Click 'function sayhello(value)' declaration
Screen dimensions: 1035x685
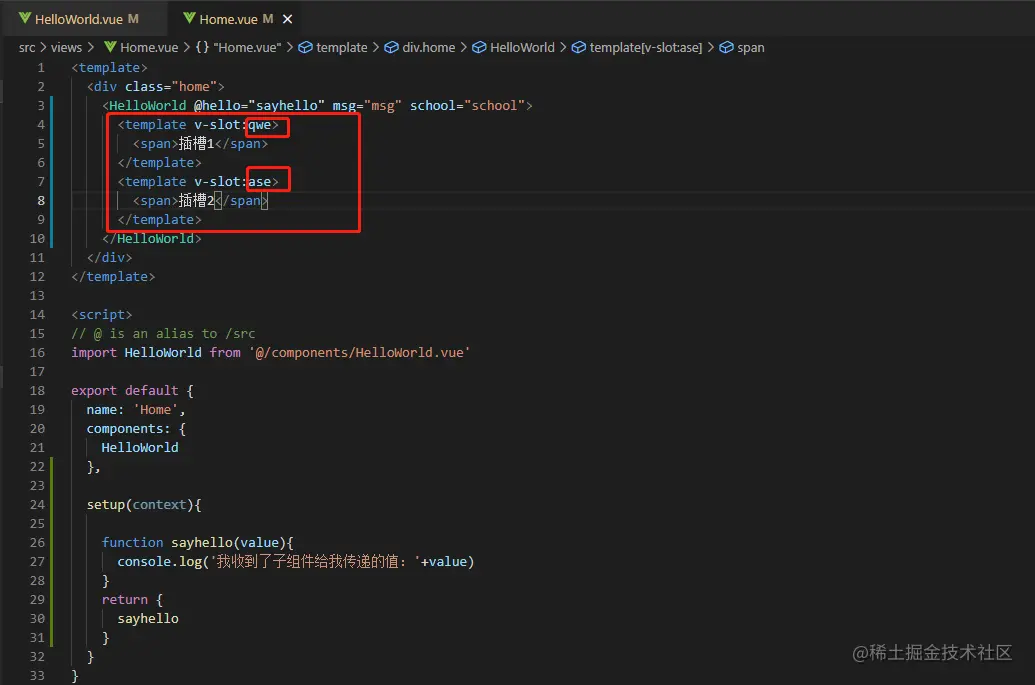pos(197,542)
